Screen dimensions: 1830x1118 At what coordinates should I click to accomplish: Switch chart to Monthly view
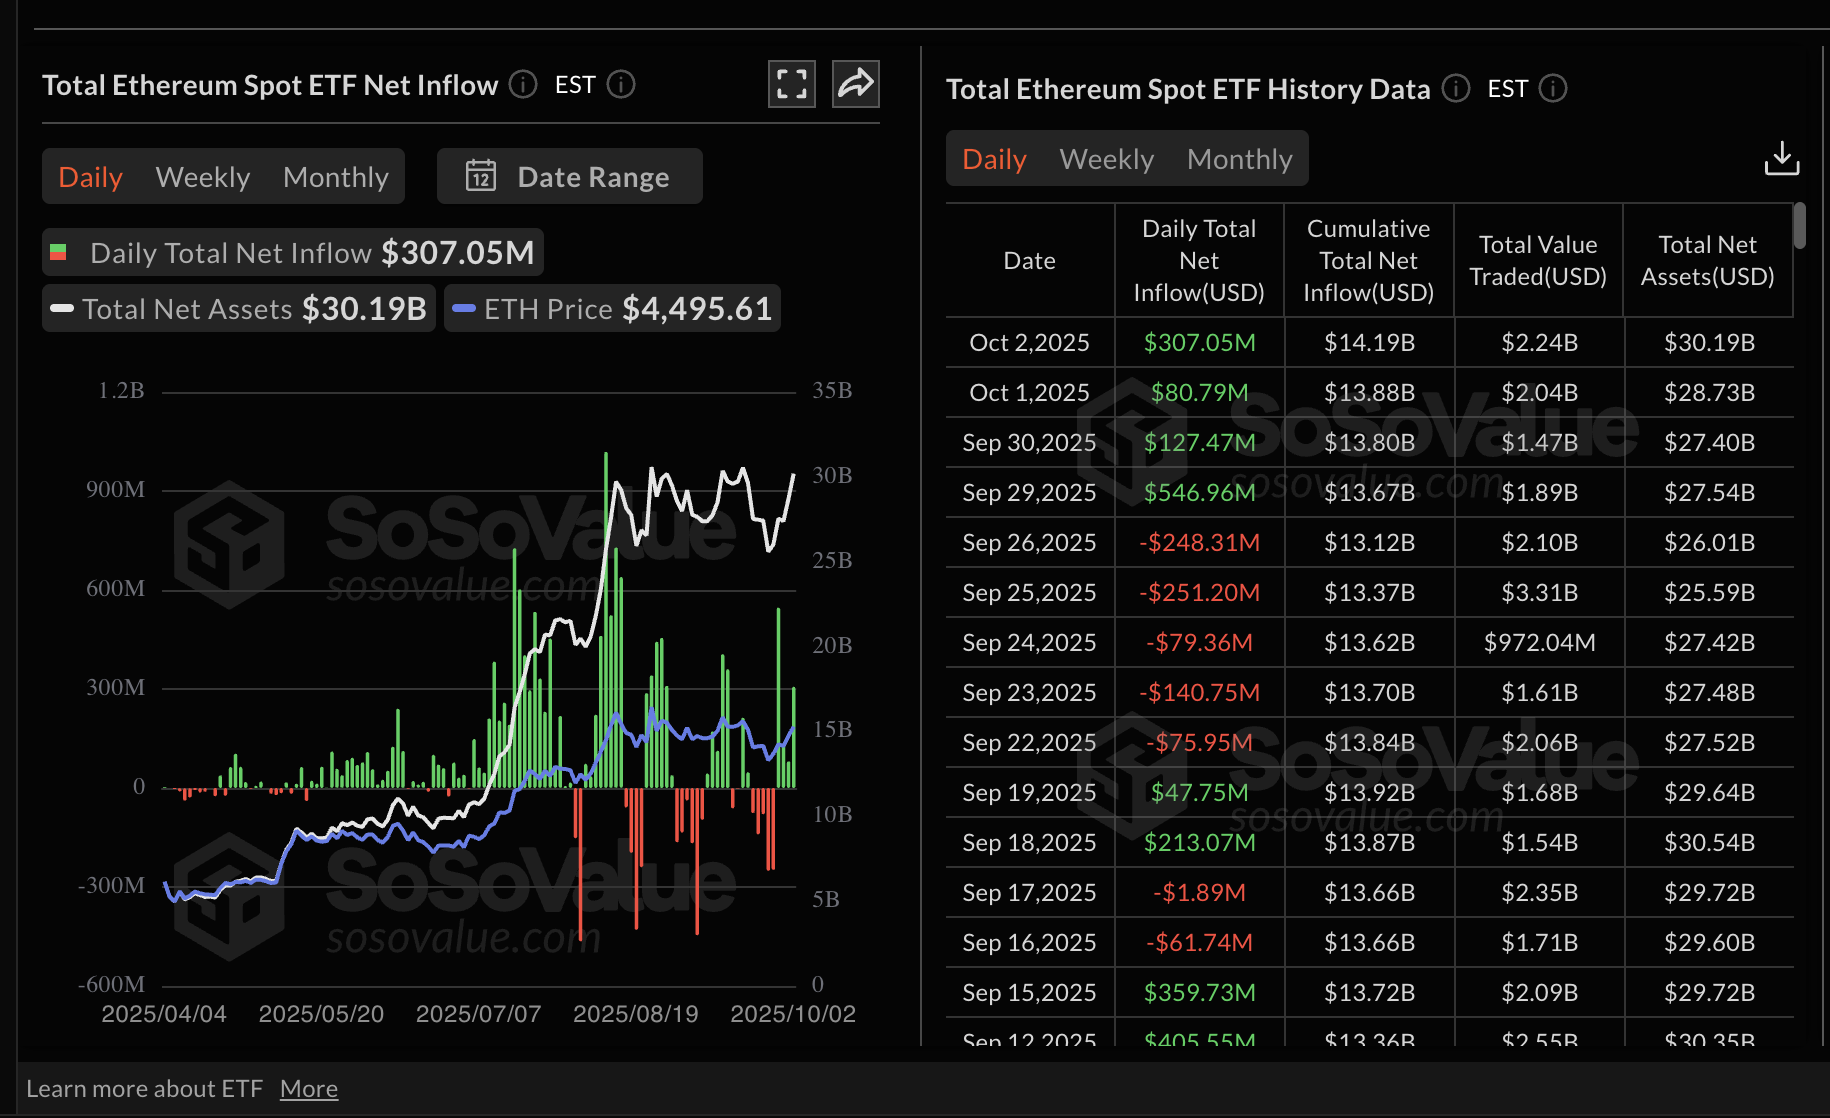click(335, 177)
